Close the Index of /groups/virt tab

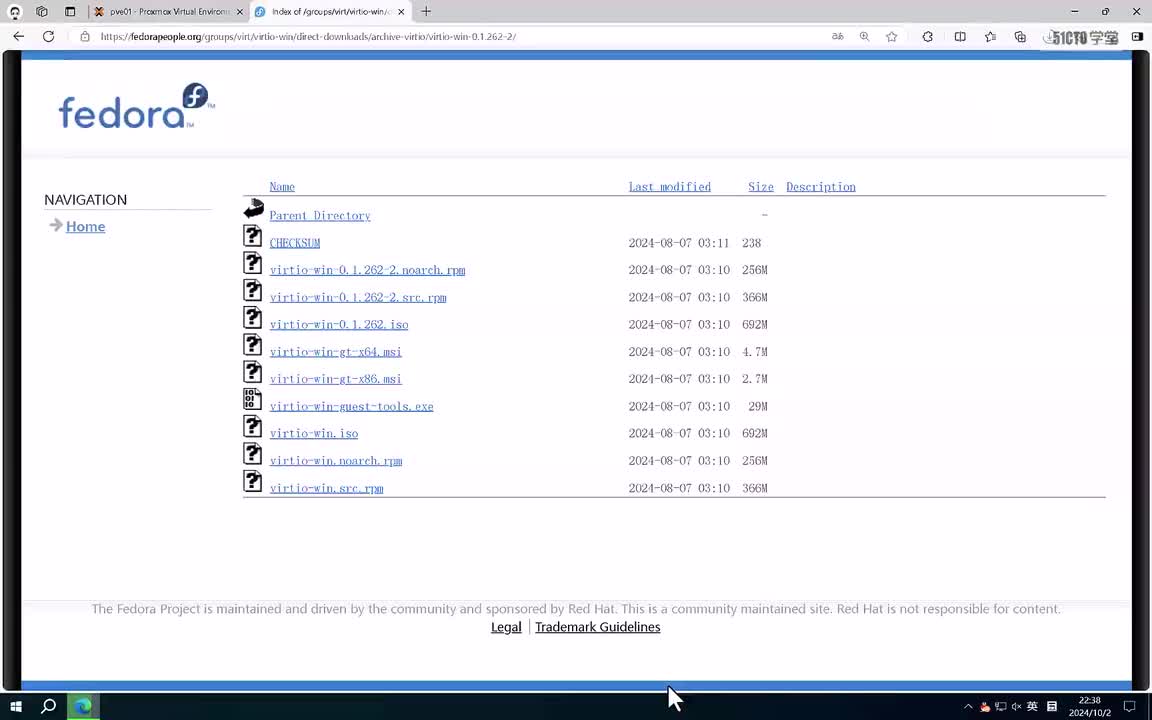click(401, 12)
